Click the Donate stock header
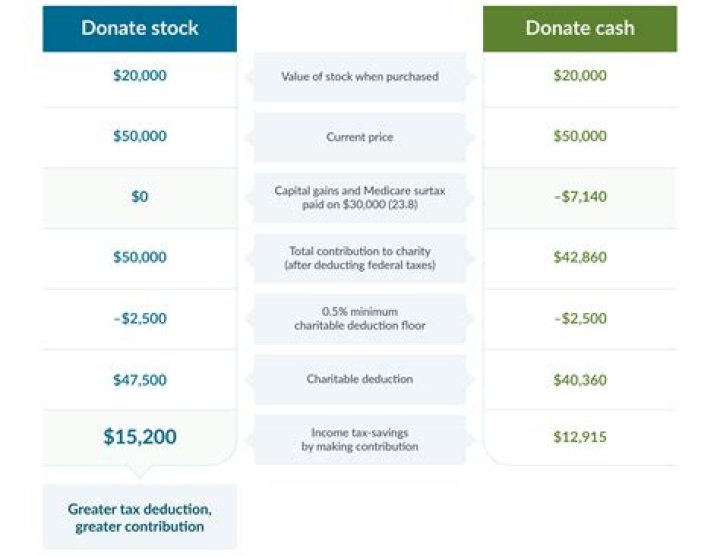This screenshot has width=720, height=556. click(x=139, y=28)
